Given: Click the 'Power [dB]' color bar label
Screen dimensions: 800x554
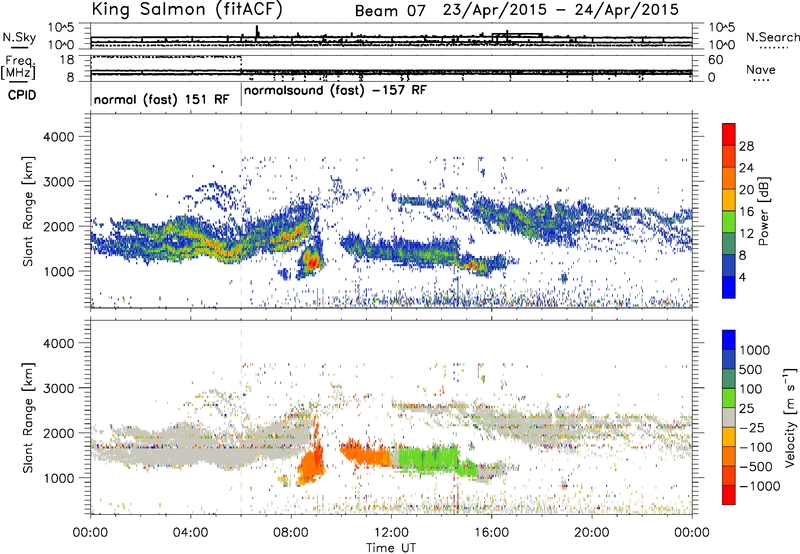Looking at the screenshot, I should 763,211.
